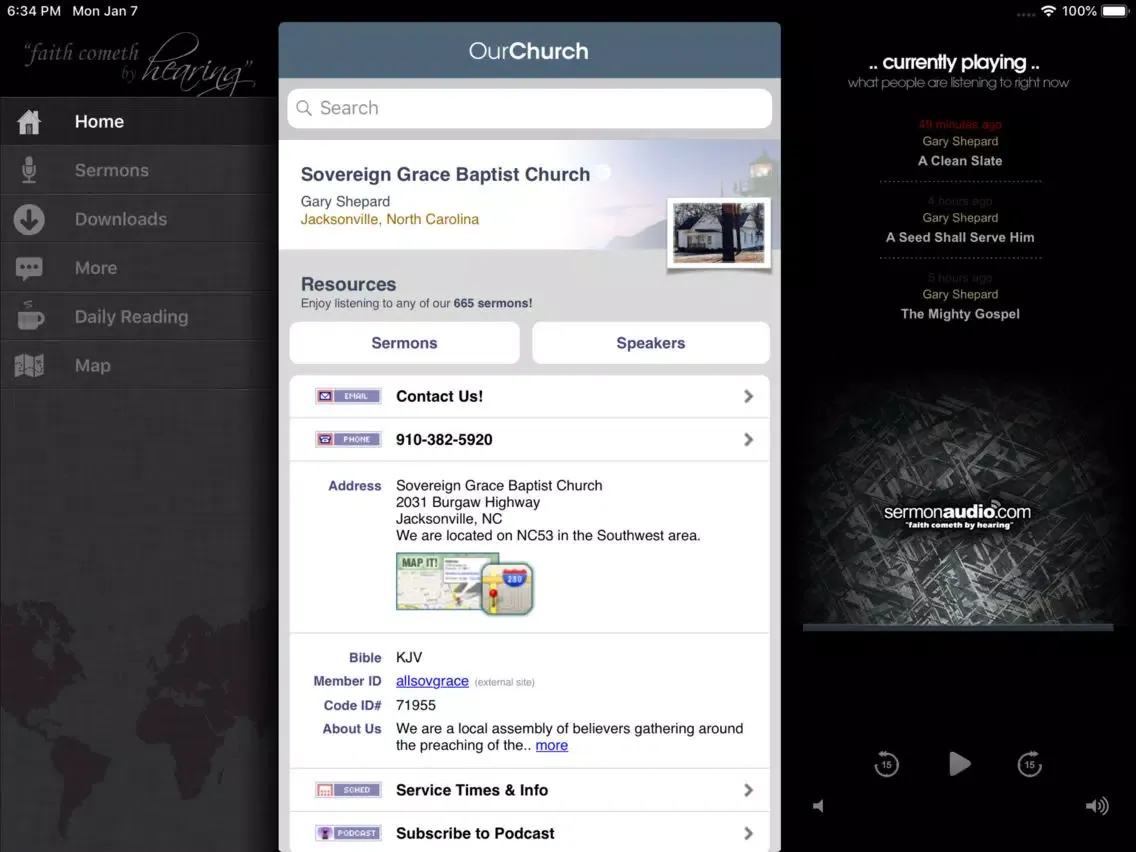Click the low volume speaker icon

pos(818,806)
